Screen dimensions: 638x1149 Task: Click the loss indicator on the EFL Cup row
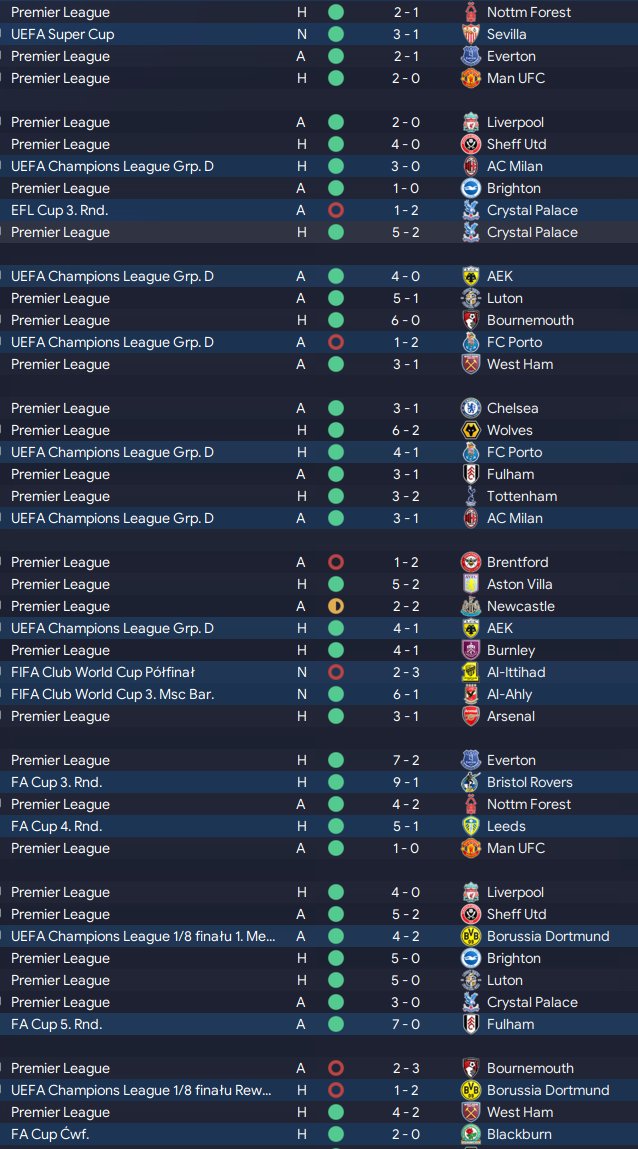[336, 210]
